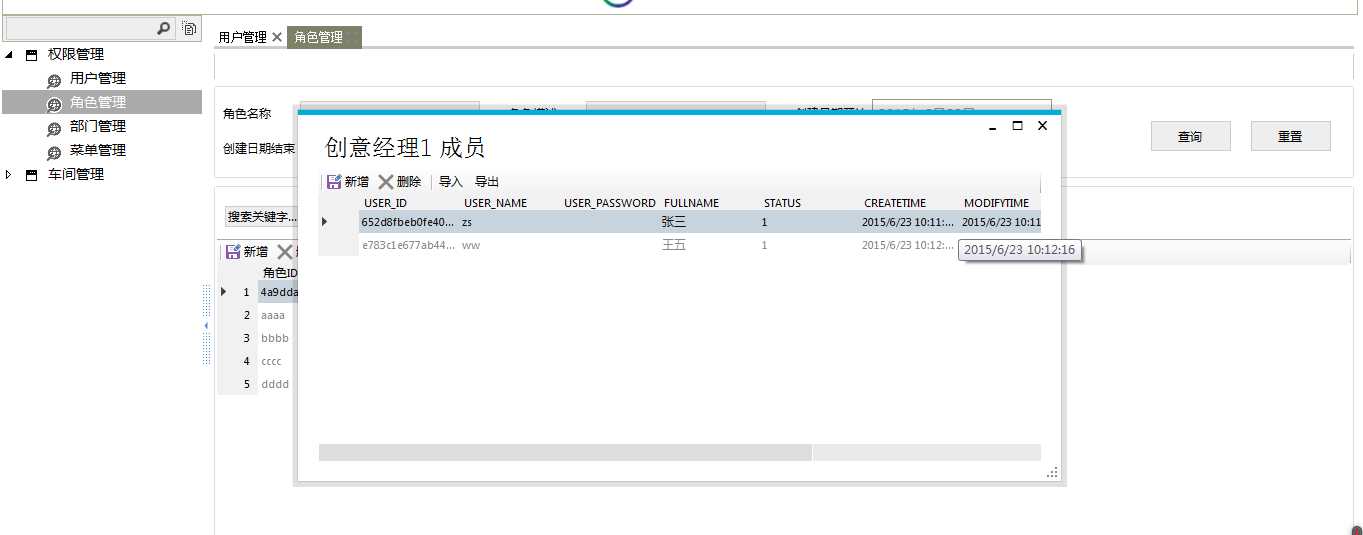
Task: Click the full name cell 张三
Action: [674, 222]
